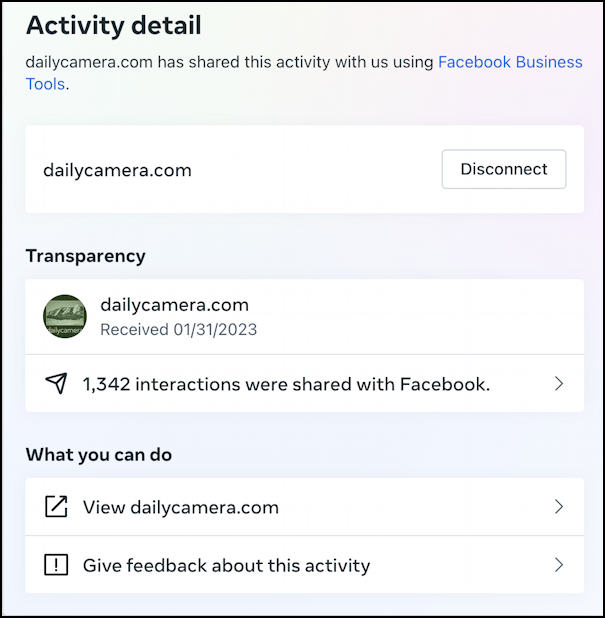Click the external link icon beside View dailycamera.com
This screenshot has height=618, width=605.
pyautogui.click(x=56, y=506)
